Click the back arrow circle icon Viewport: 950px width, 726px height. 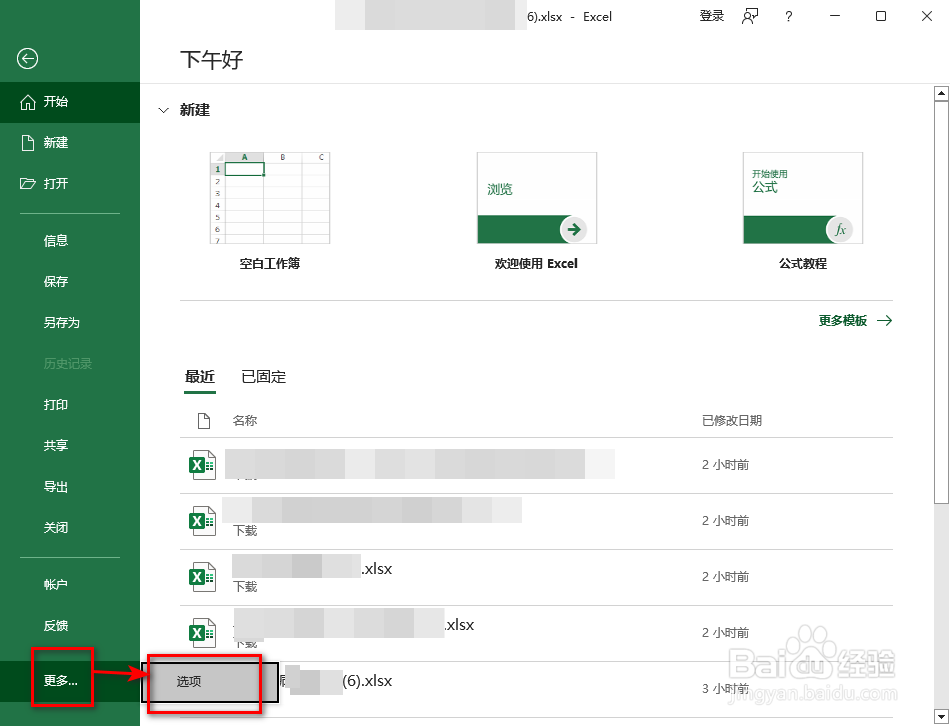click(x=27, y=59)
